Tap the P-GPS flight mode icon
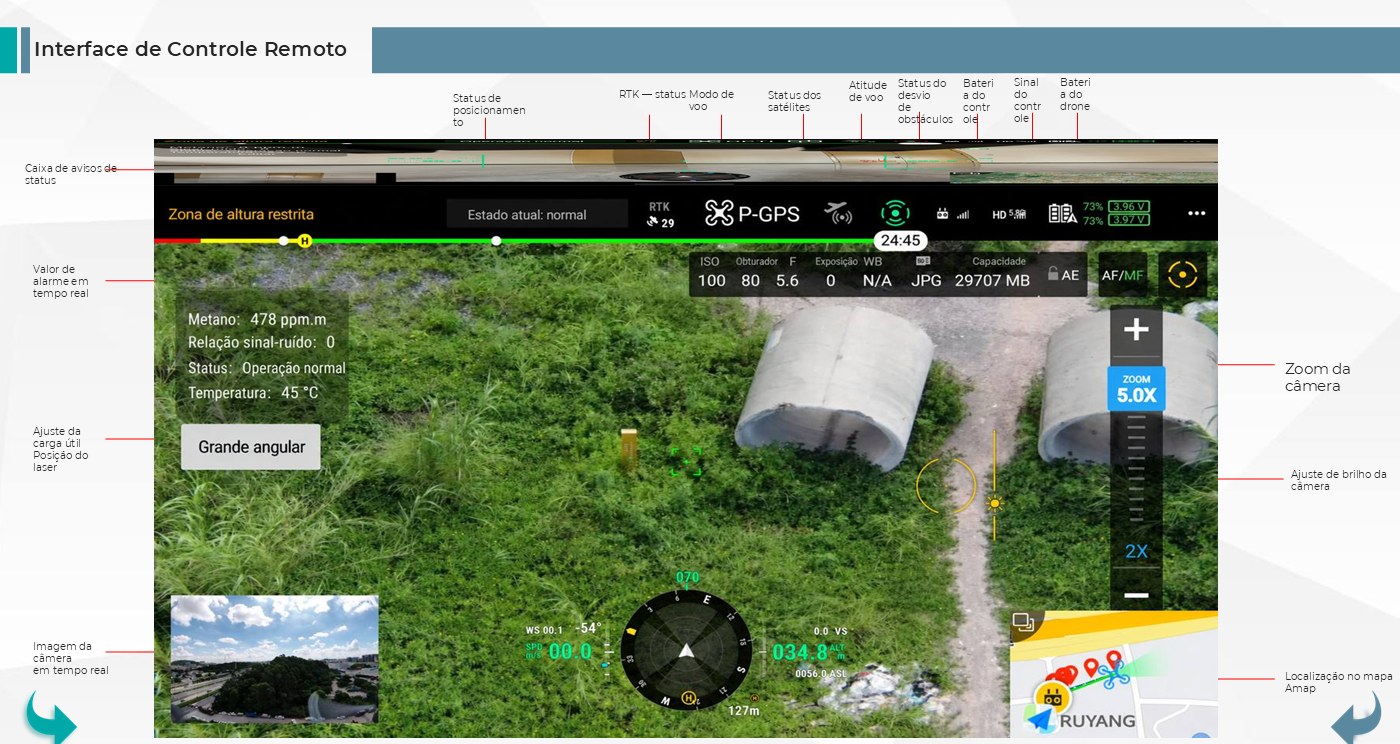Viewport: 1400px width, 744px height. point(752,213)
